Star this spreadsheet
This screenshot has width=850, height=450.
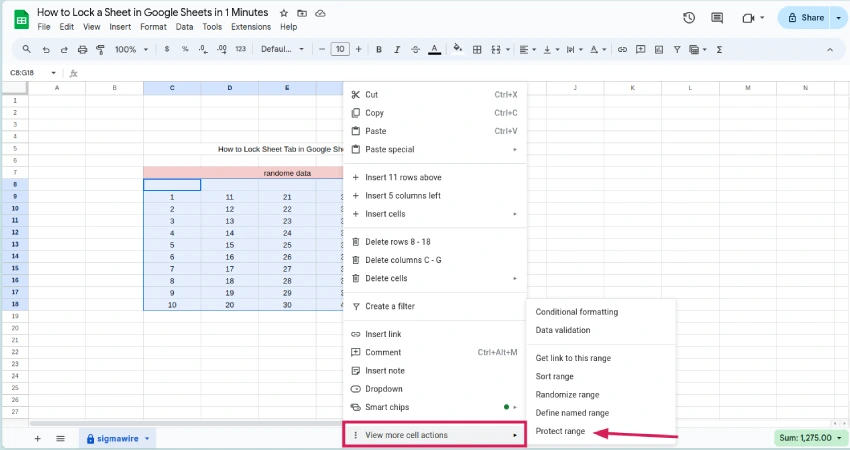tap(284, 13)
